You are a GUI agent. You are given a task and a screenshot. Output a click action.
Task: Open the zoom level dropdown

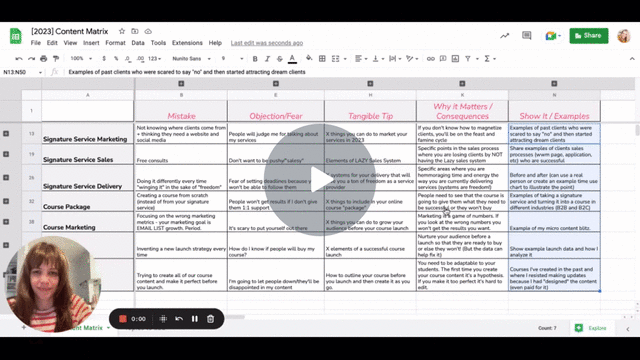click(81, 59)
